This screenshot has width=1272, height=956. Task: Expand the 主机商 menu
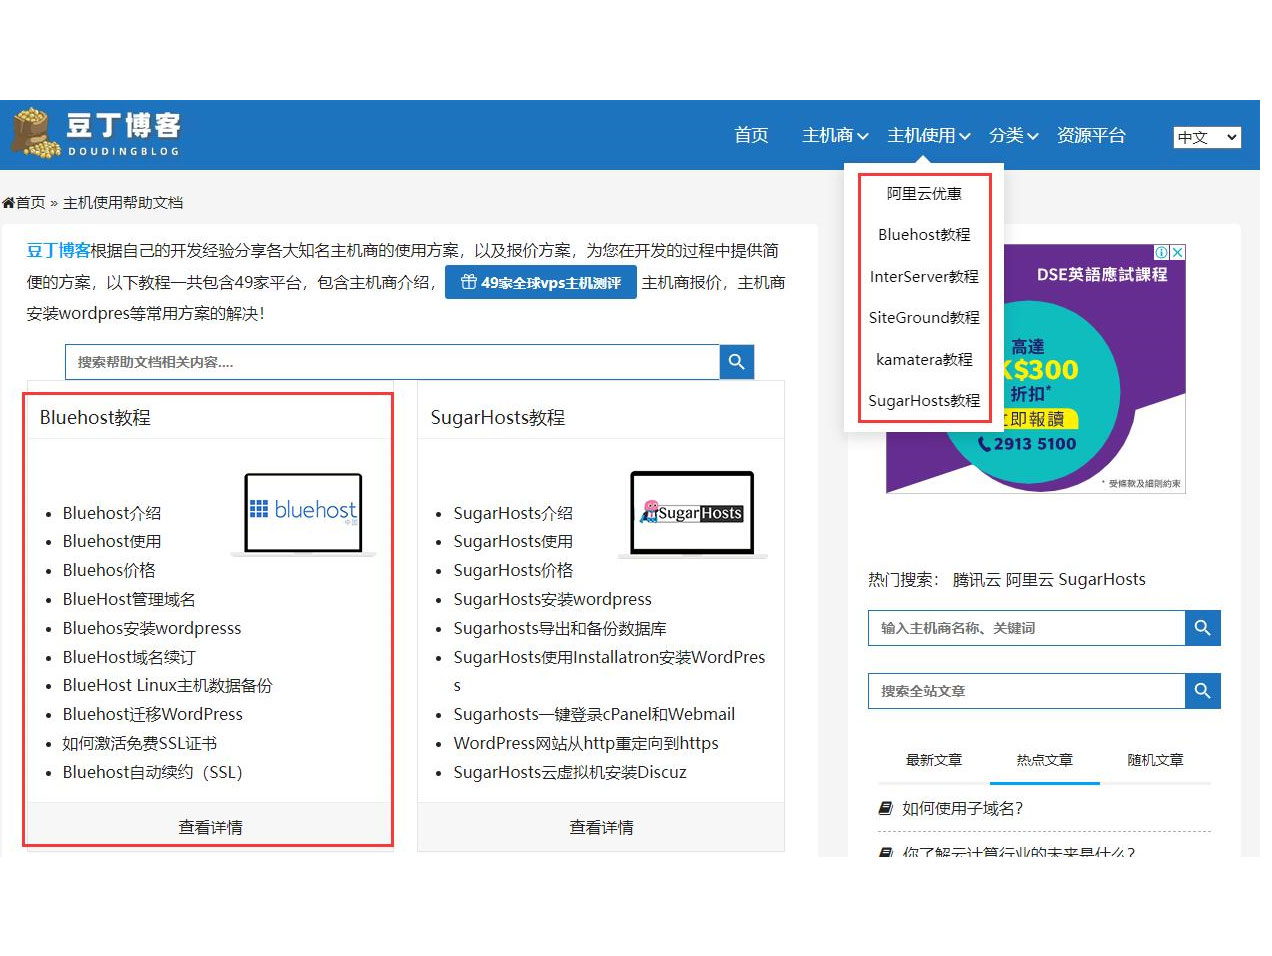(x=835, y=135)
